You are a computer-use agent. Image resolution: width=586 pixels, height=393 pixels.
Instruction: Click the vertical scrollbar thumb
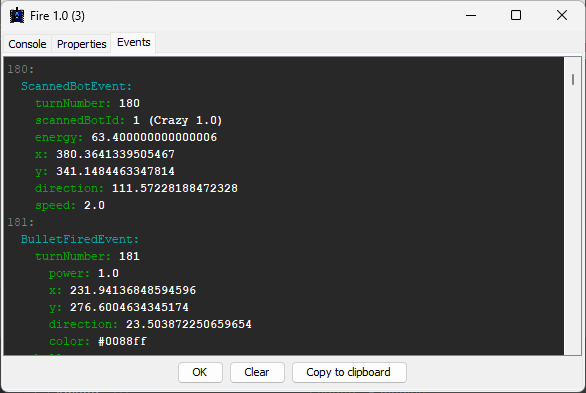[573, 79]
